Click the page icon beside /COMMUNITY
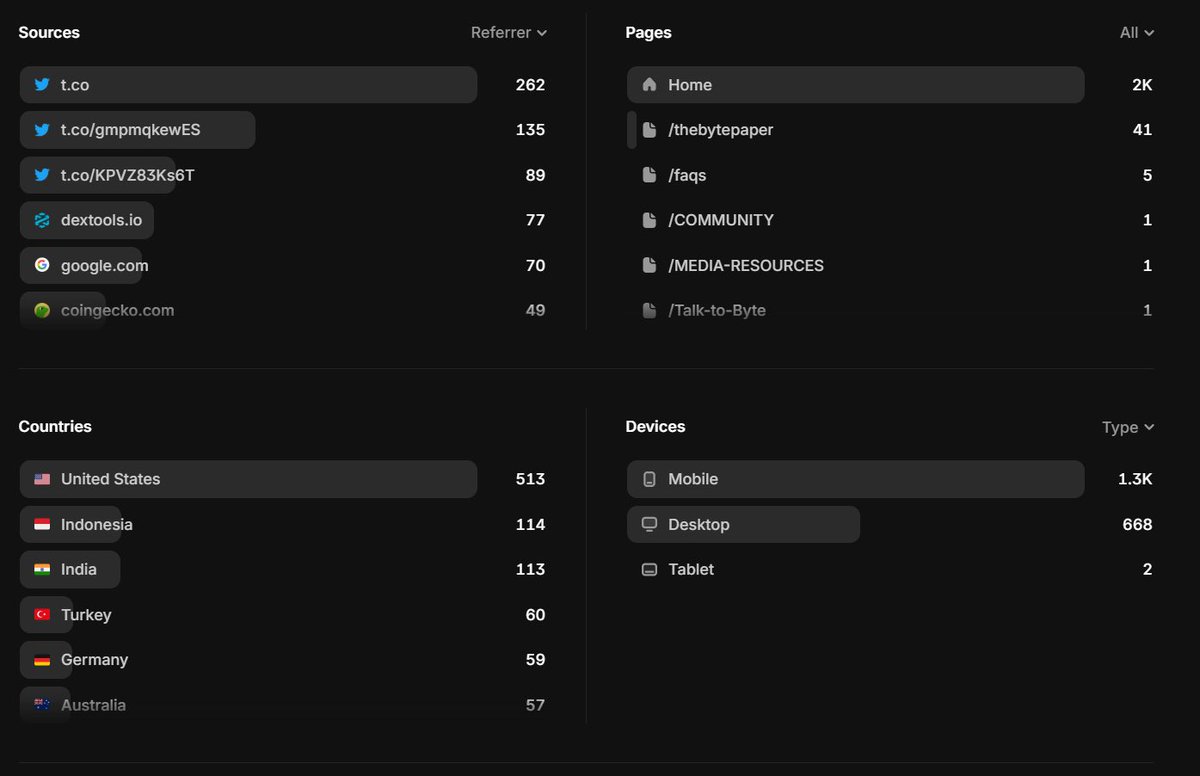 (x=649, y=220)
